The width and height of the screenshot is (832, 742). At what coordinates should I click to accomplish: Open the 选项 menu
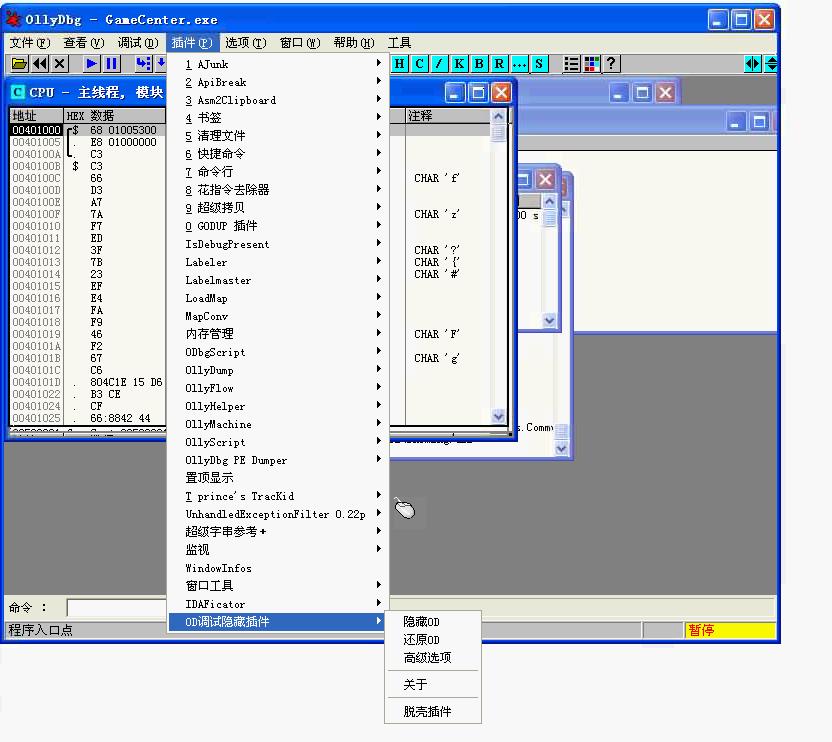(245, 42)
